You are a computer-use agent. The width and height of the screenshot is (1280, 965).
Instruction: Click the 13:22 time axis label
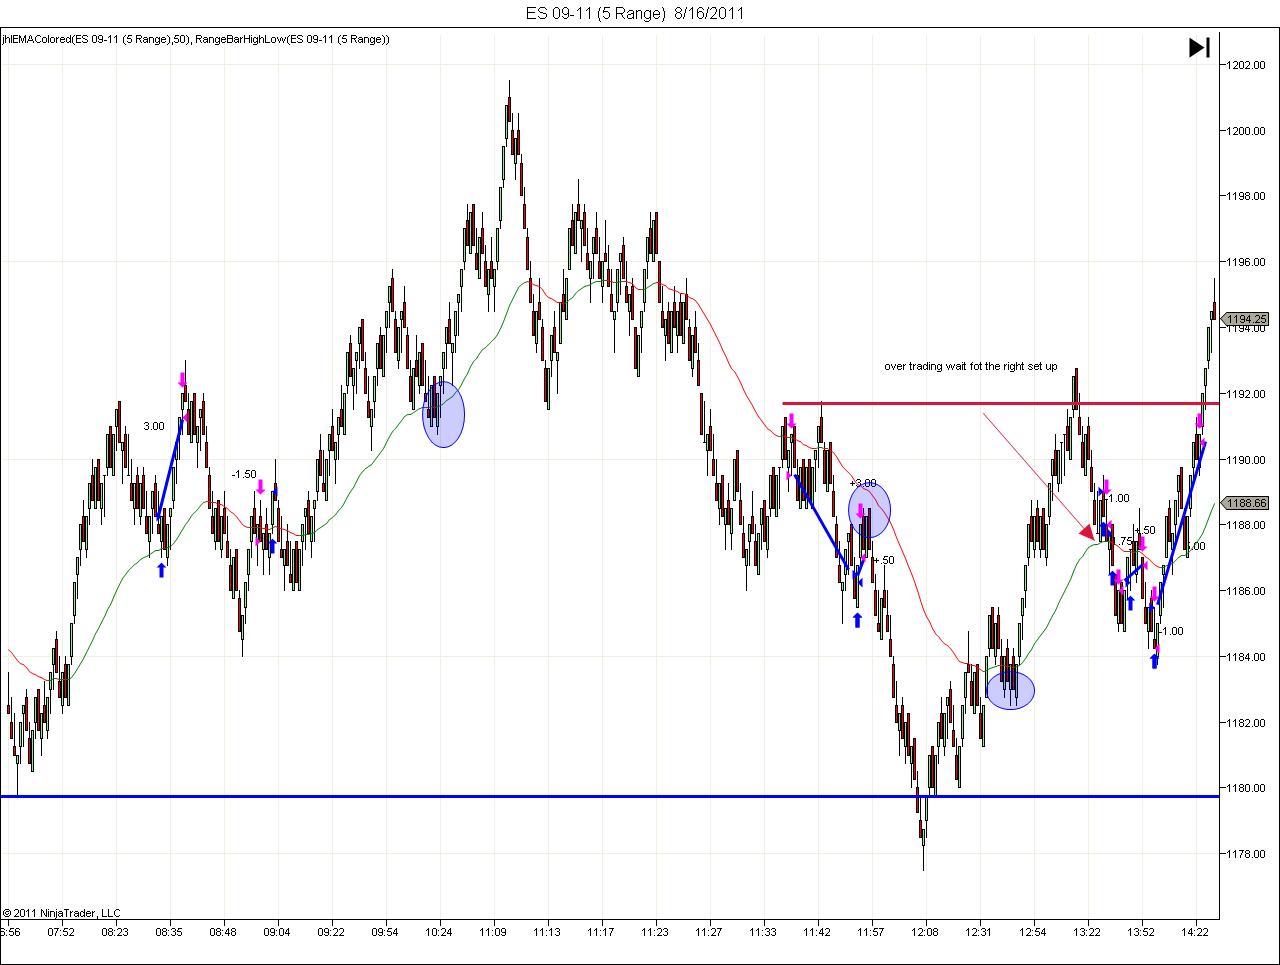coord(1088,932)
